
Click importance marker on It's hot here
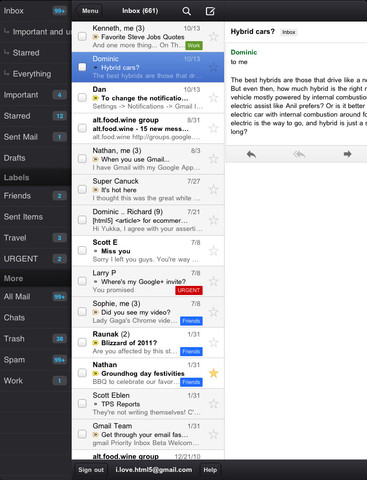point(96,190)
